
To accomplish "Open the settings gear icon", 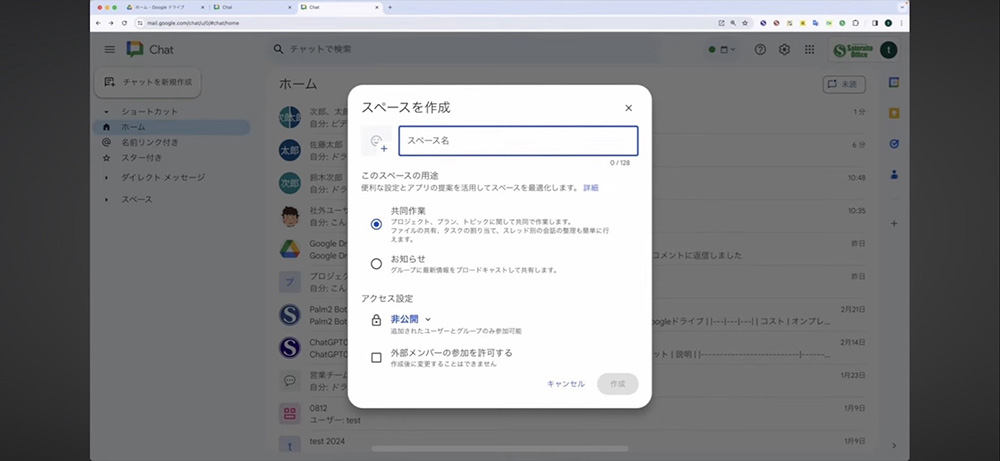I will [784, 50].
